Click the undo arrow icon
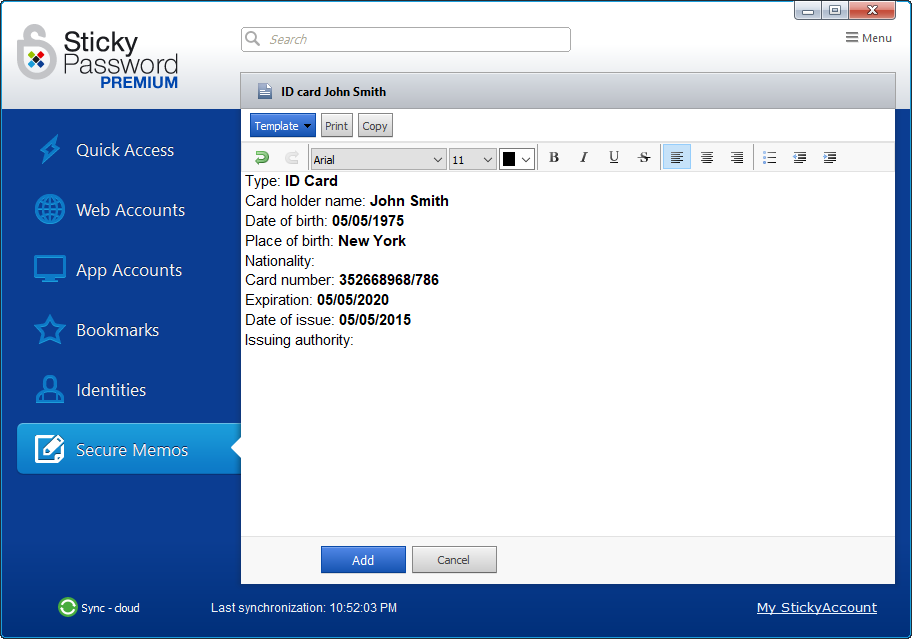This screenshot has width=912, height=639. pyautogui.click(x=262, y=158)
